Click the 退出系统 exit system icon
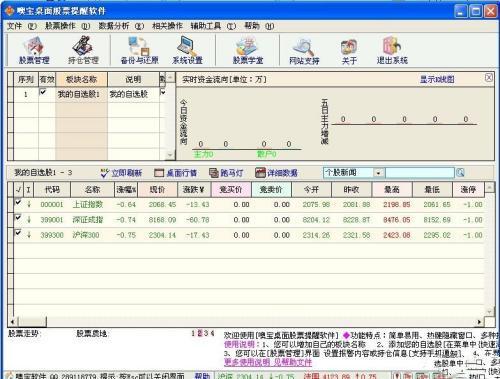500x379 pixels. [392, 51]
